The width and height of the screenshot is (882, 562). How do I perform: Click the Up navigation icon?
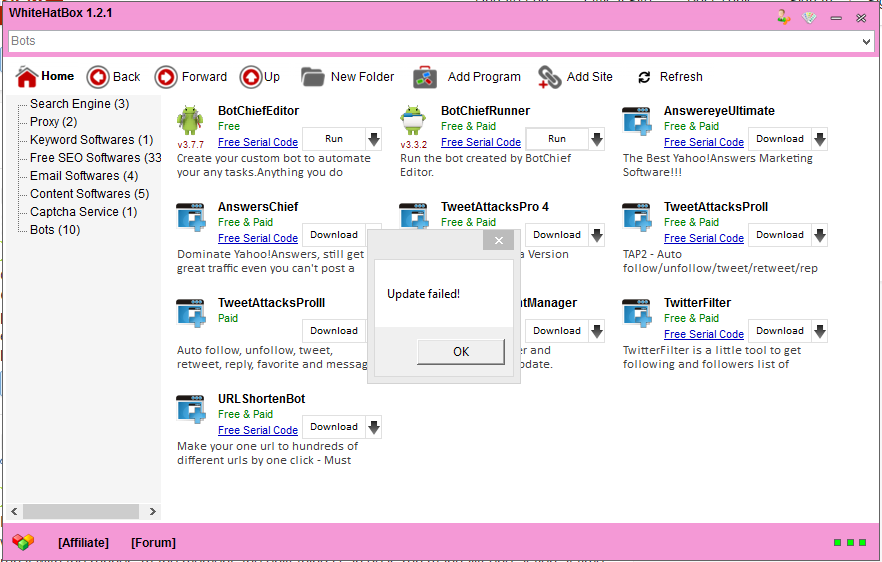[250, 77]
